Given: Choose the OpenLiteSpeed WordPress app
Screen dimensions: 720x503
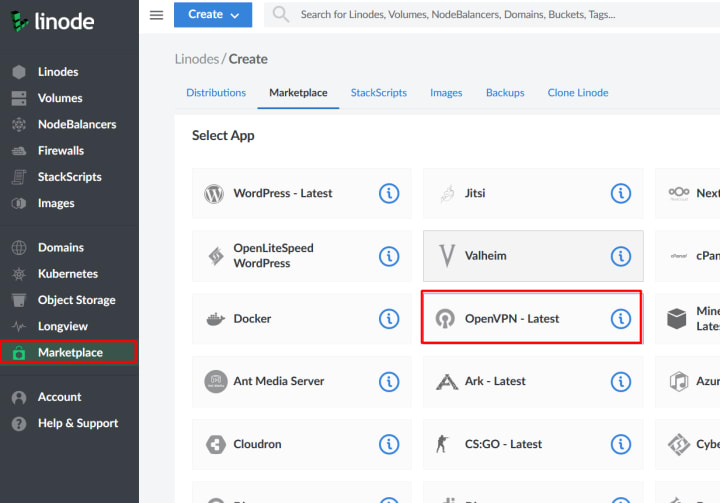Looking at the screenshot, I should click(302, 256).
